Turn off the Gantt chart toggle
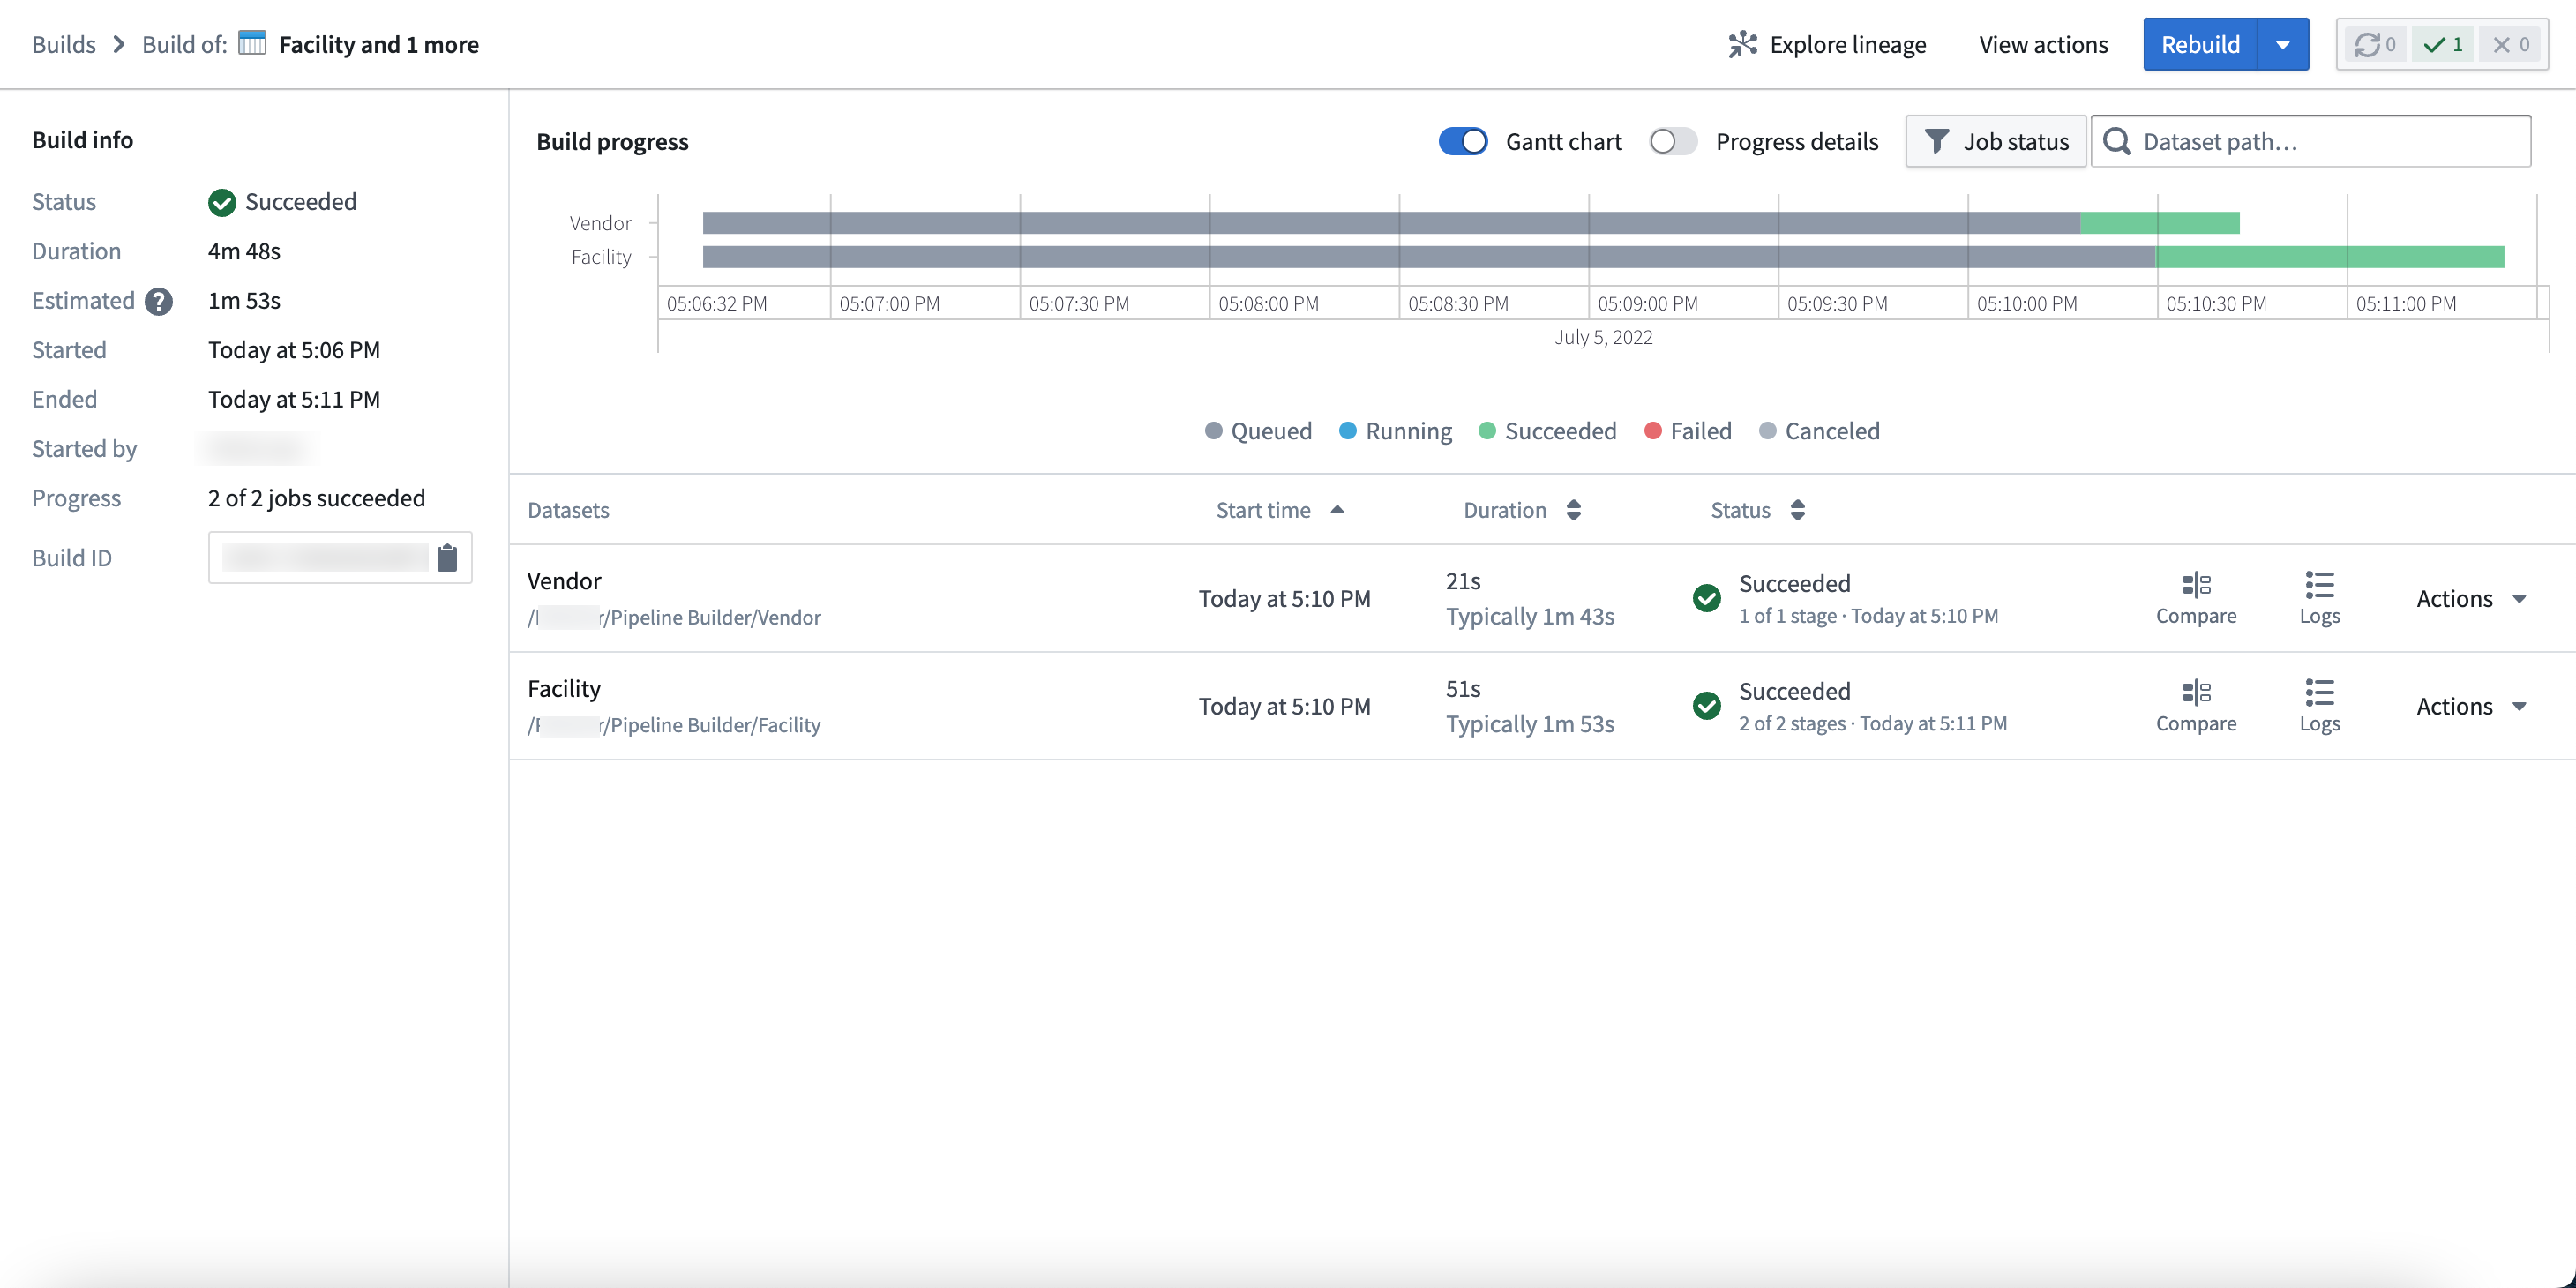 point(1463,141)
